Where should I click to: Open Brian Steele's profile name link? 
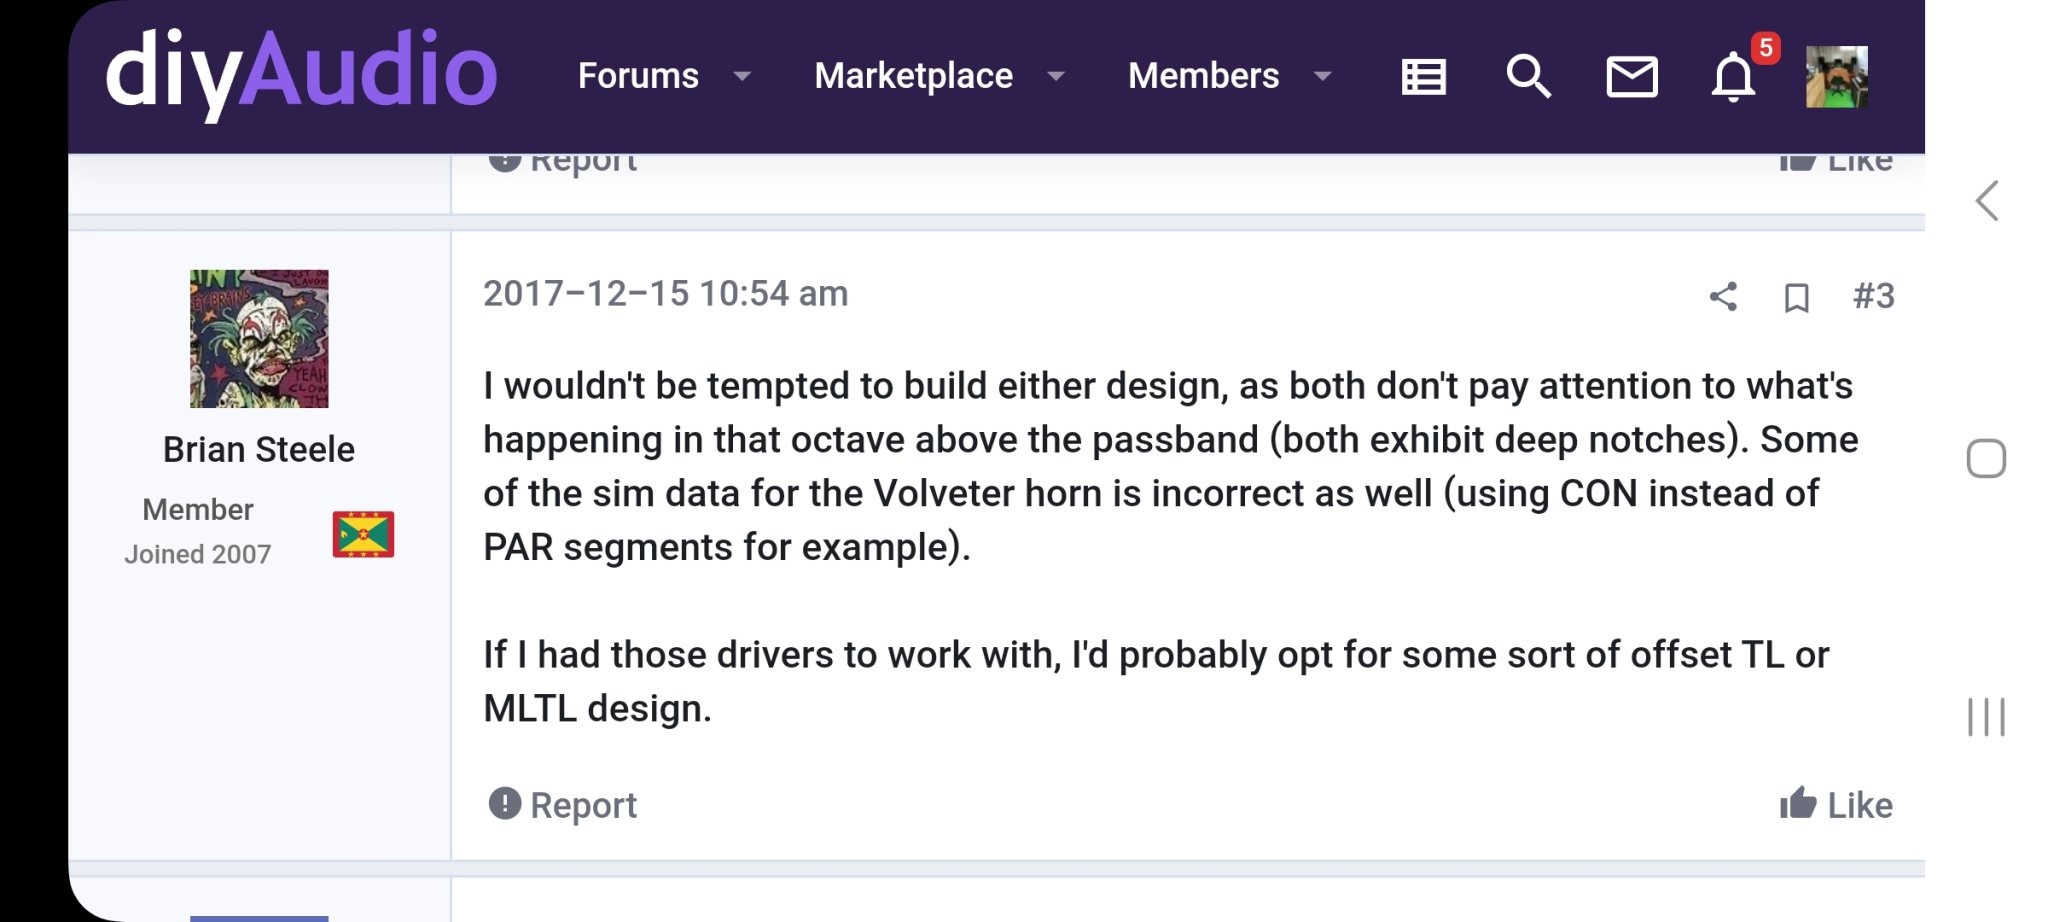pyautogui.click(x=259, y=450)
